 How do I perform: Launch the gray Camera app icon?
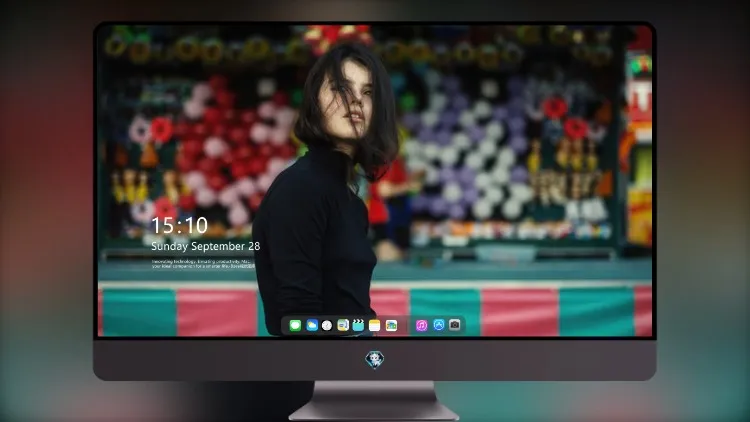tap(455, 325)
